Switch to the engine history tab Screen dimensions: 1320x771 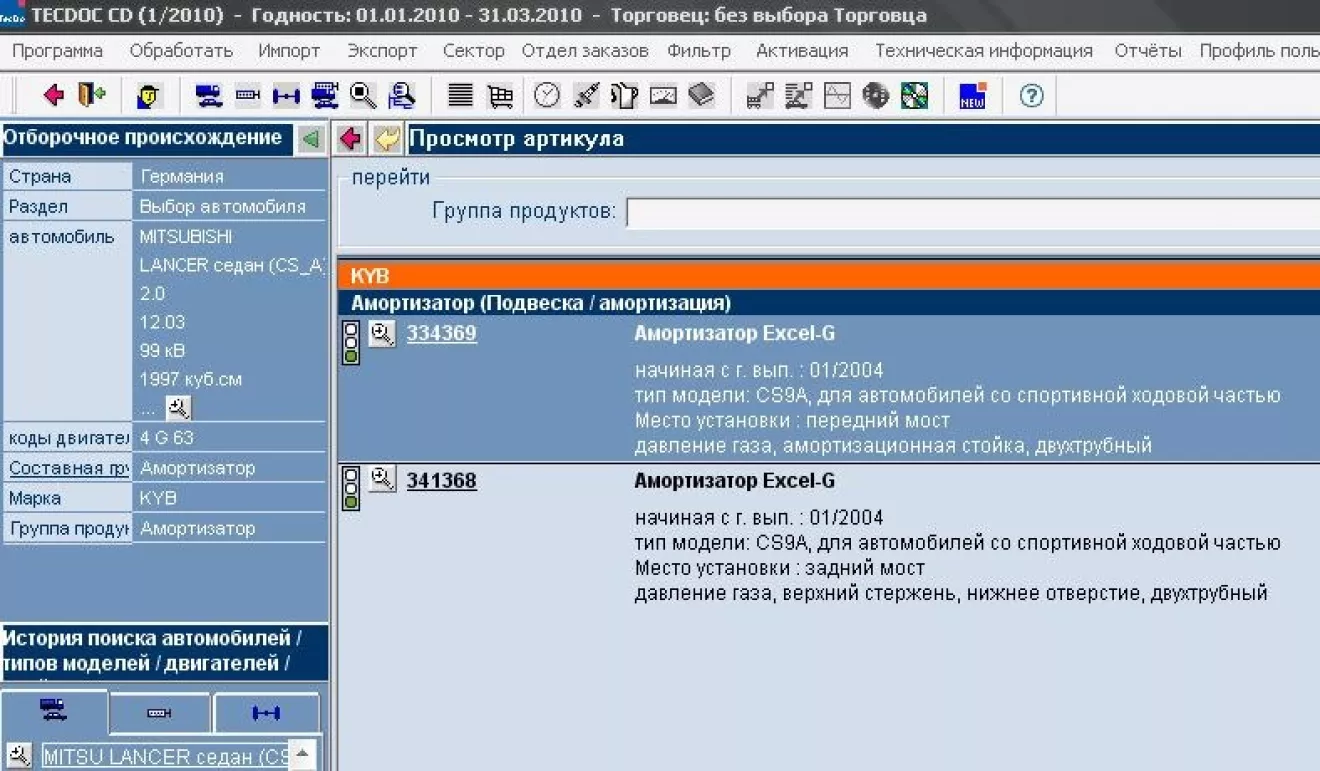click(x=159, y=713)
